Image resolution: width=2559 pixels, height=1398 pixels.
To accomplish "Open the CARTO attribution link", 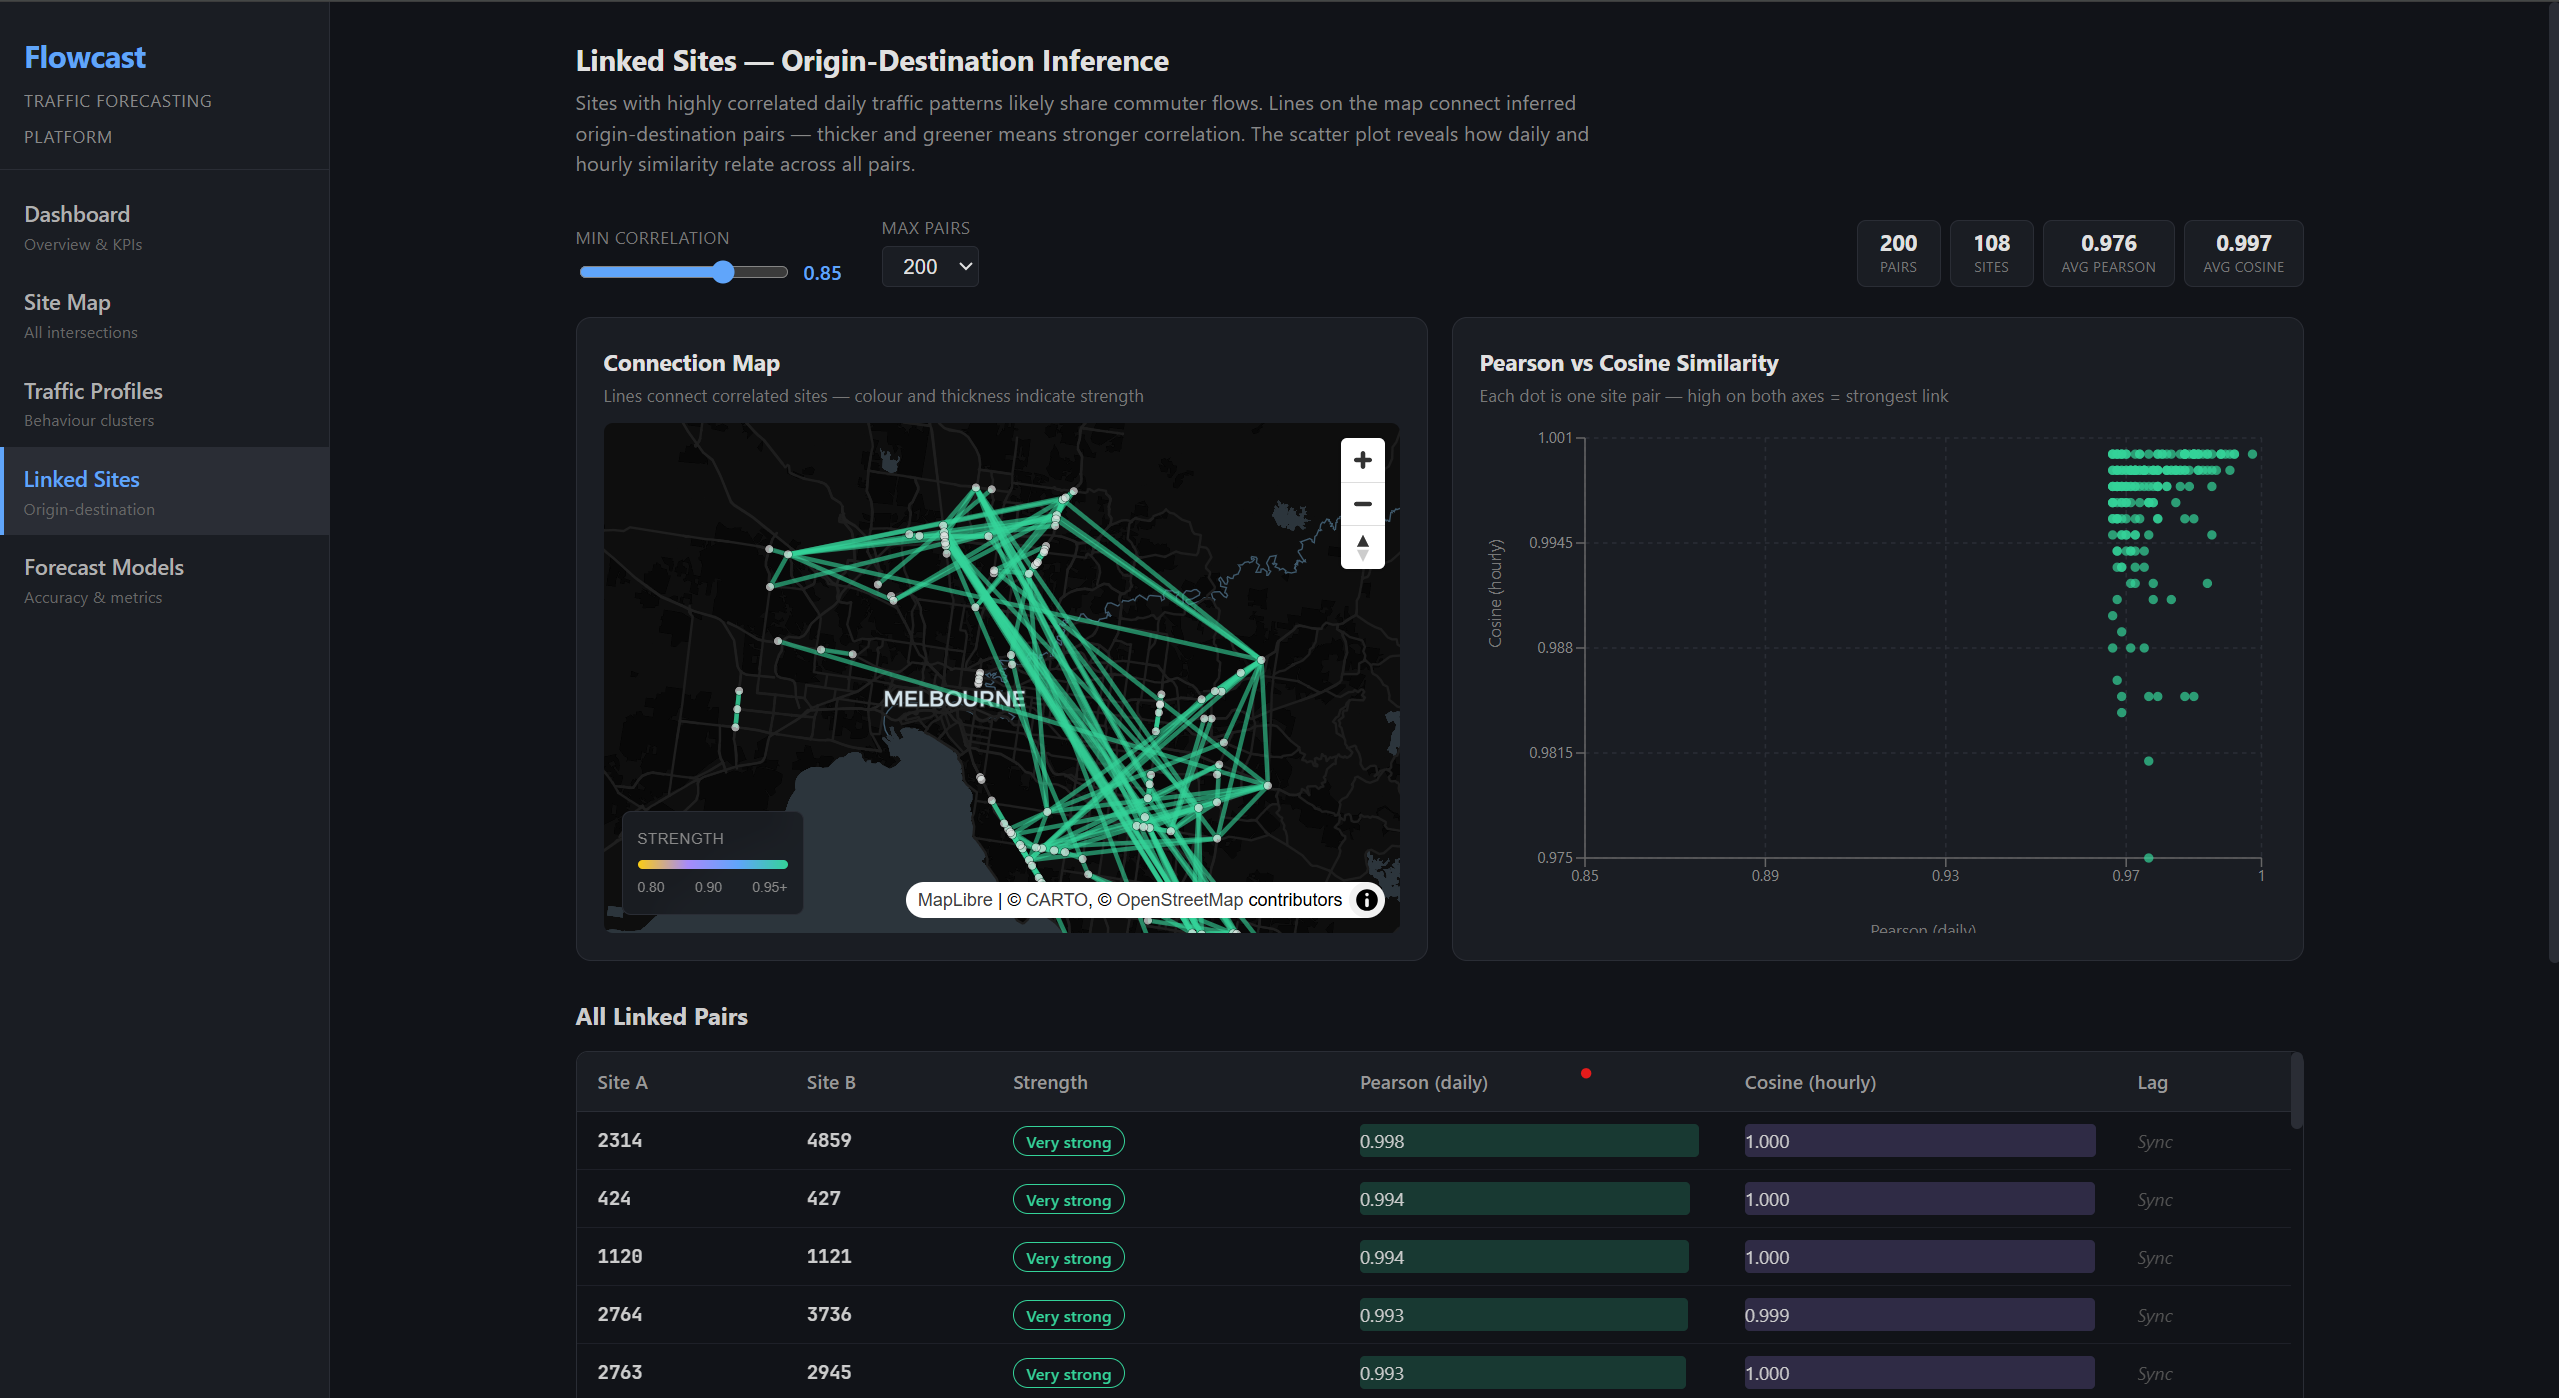I will point(1054,900).
